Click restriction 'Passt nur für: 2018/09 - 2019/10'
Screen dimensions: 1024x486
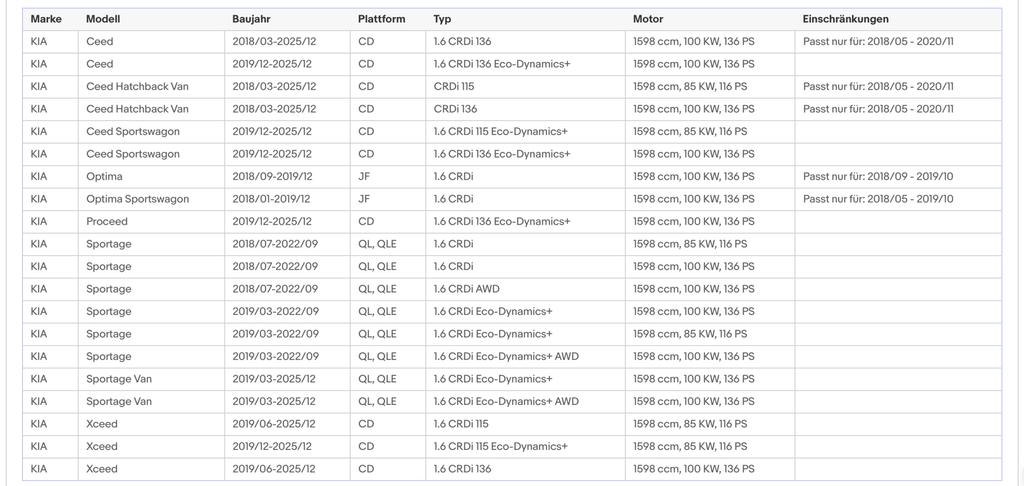[878, 176]
